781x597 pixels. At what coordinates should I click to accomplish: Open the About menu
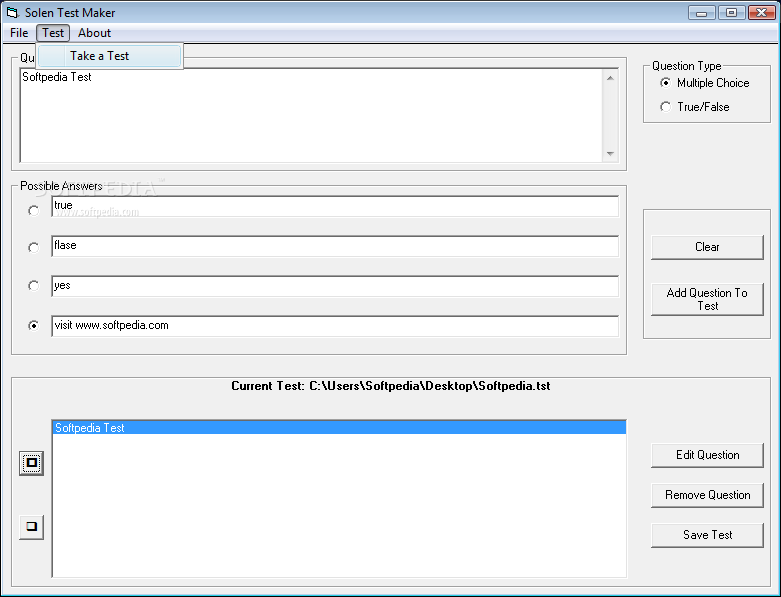pos(94,33)
